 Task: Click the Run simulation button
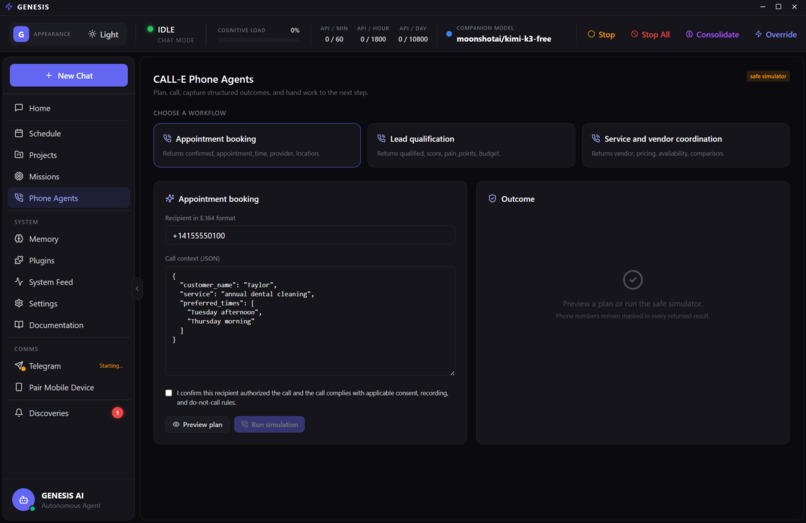click(x=269, y=424)
